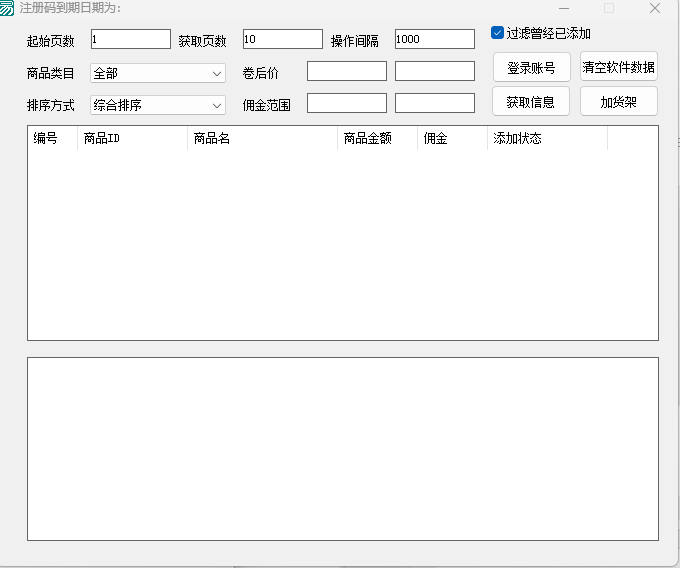Click the 获取页数 input field
Viewport: 680px width, 568px height.
pos(282,39)
